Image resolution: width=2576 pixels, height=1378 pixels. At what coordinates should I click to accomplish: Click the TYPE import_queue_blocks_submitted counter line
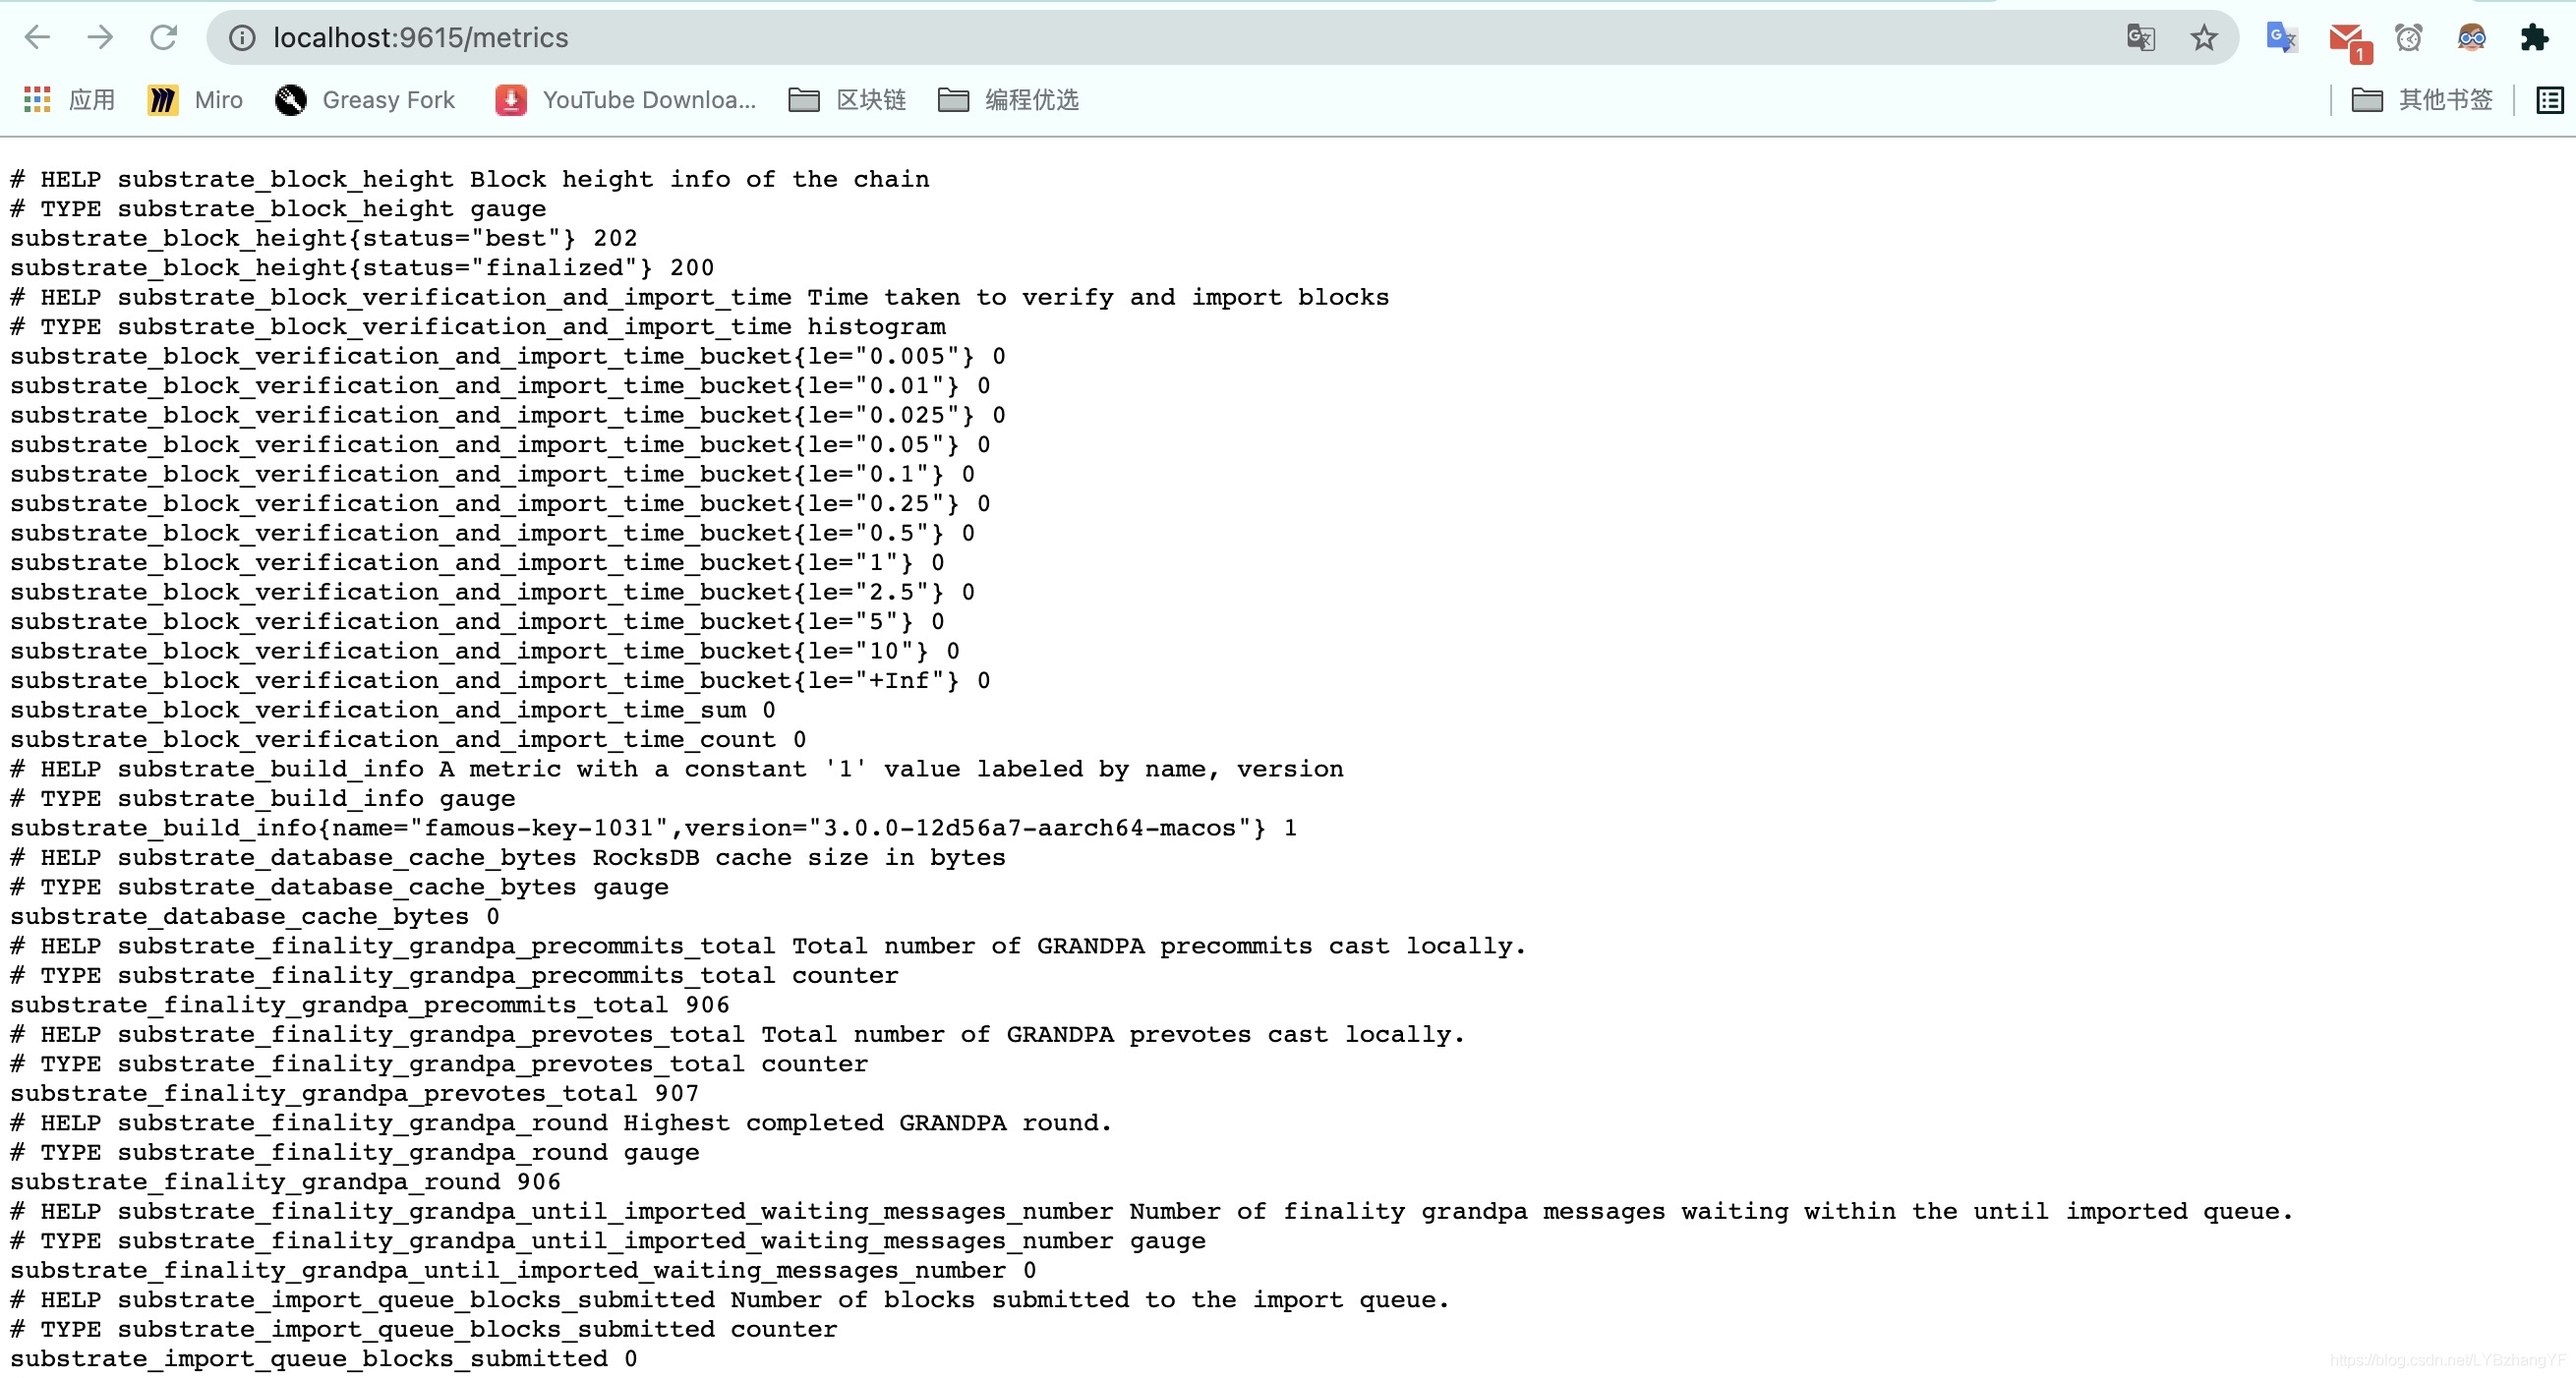point(424,1330)
